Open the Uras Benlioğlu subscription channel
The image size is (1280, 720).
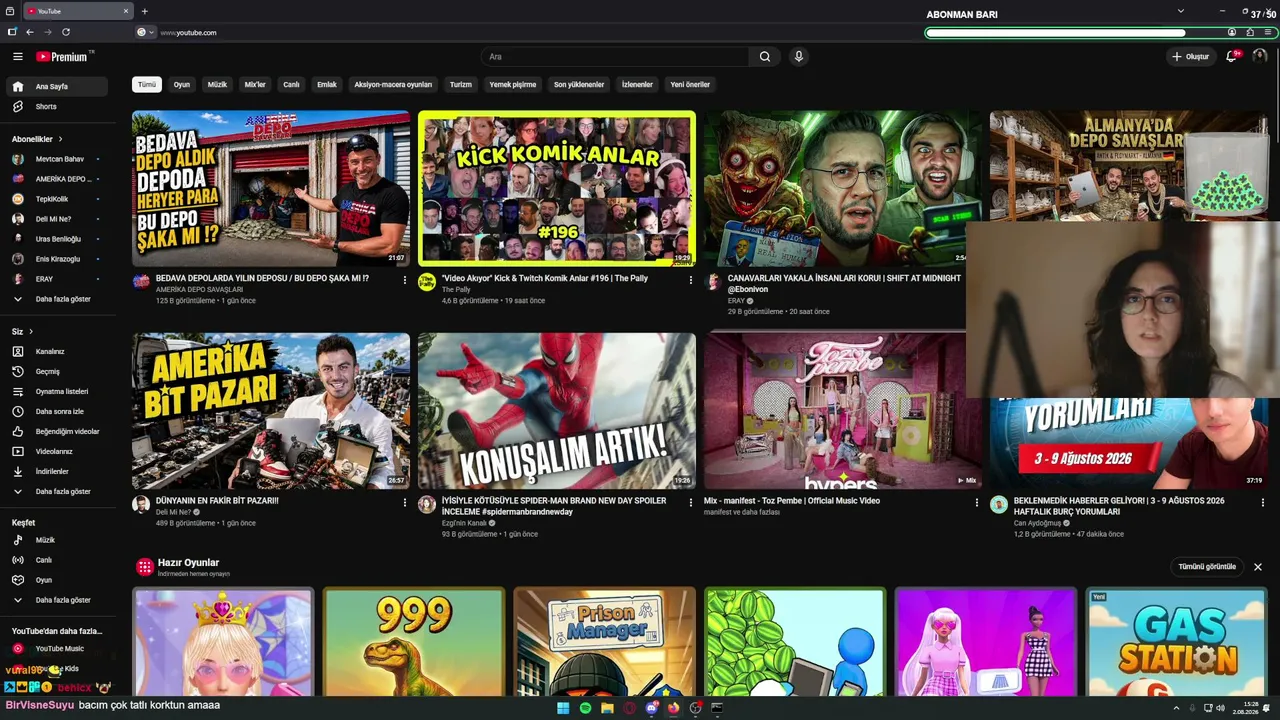click(58, 239)
